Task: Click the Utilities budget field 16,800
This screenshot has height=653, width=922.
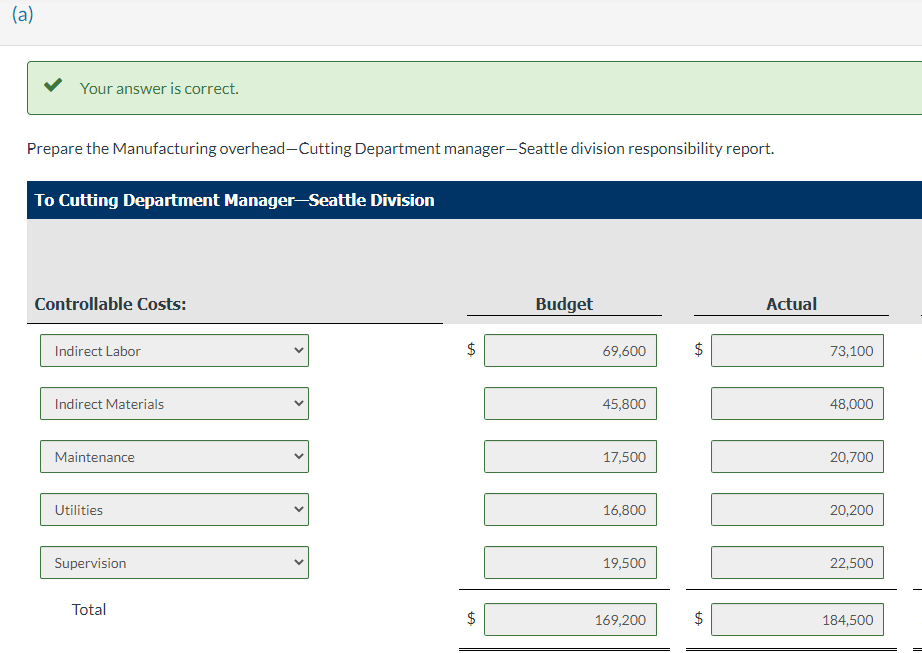Action: [570, 509]
